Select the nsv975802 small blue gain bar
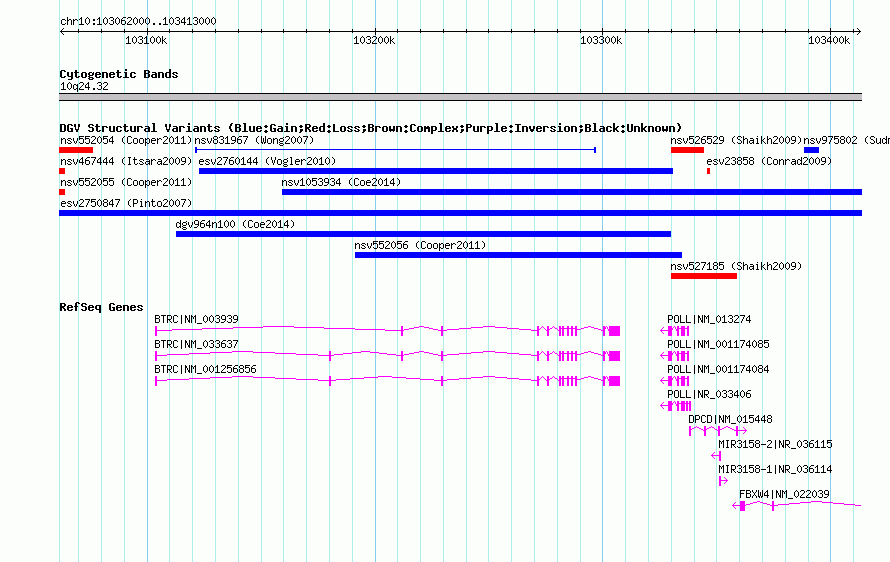 point(811,150)
